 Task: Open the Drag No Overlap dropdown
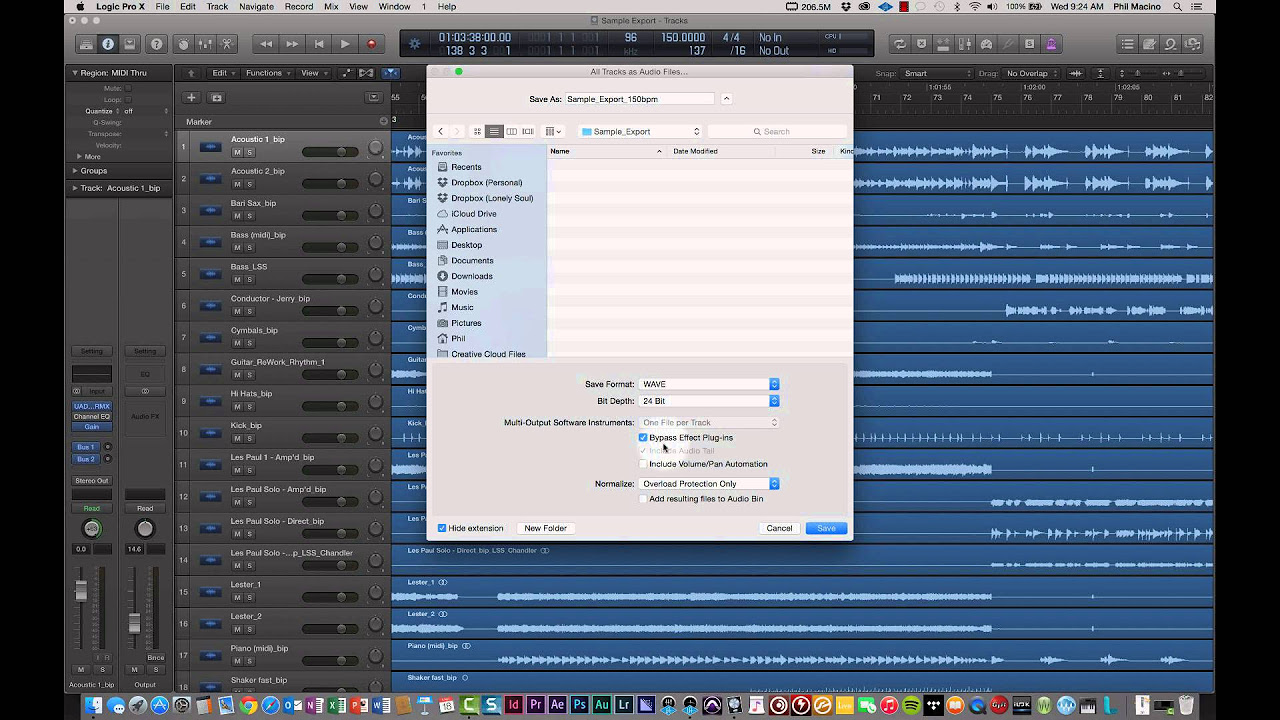tap(1032, 73)
